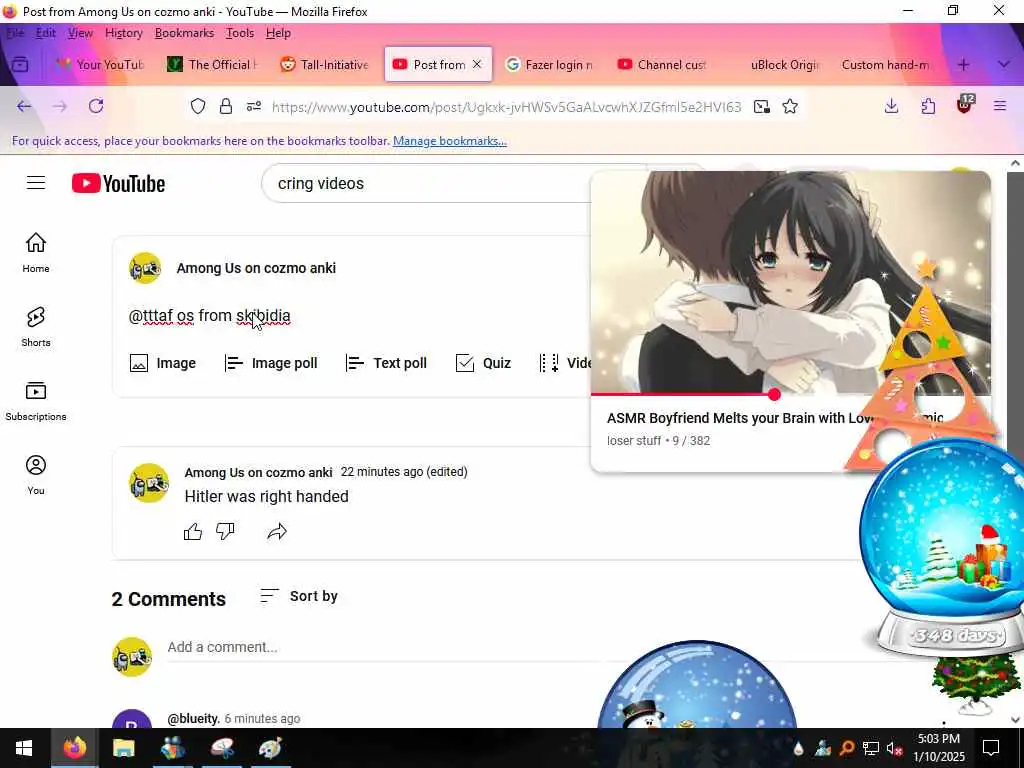The height and width of the screenshot is (768, 1024).
Task: Open the notifications action center icon
Action: click(x=991, y=748)
